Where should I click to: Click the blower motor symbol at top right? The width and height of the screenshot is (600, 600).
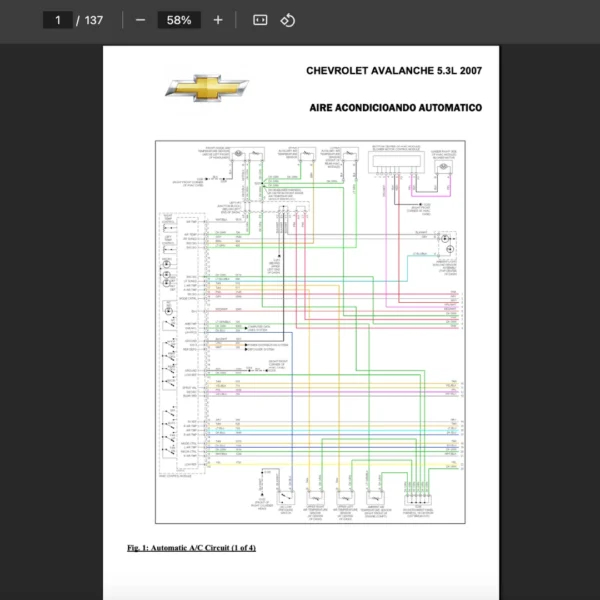446,169
